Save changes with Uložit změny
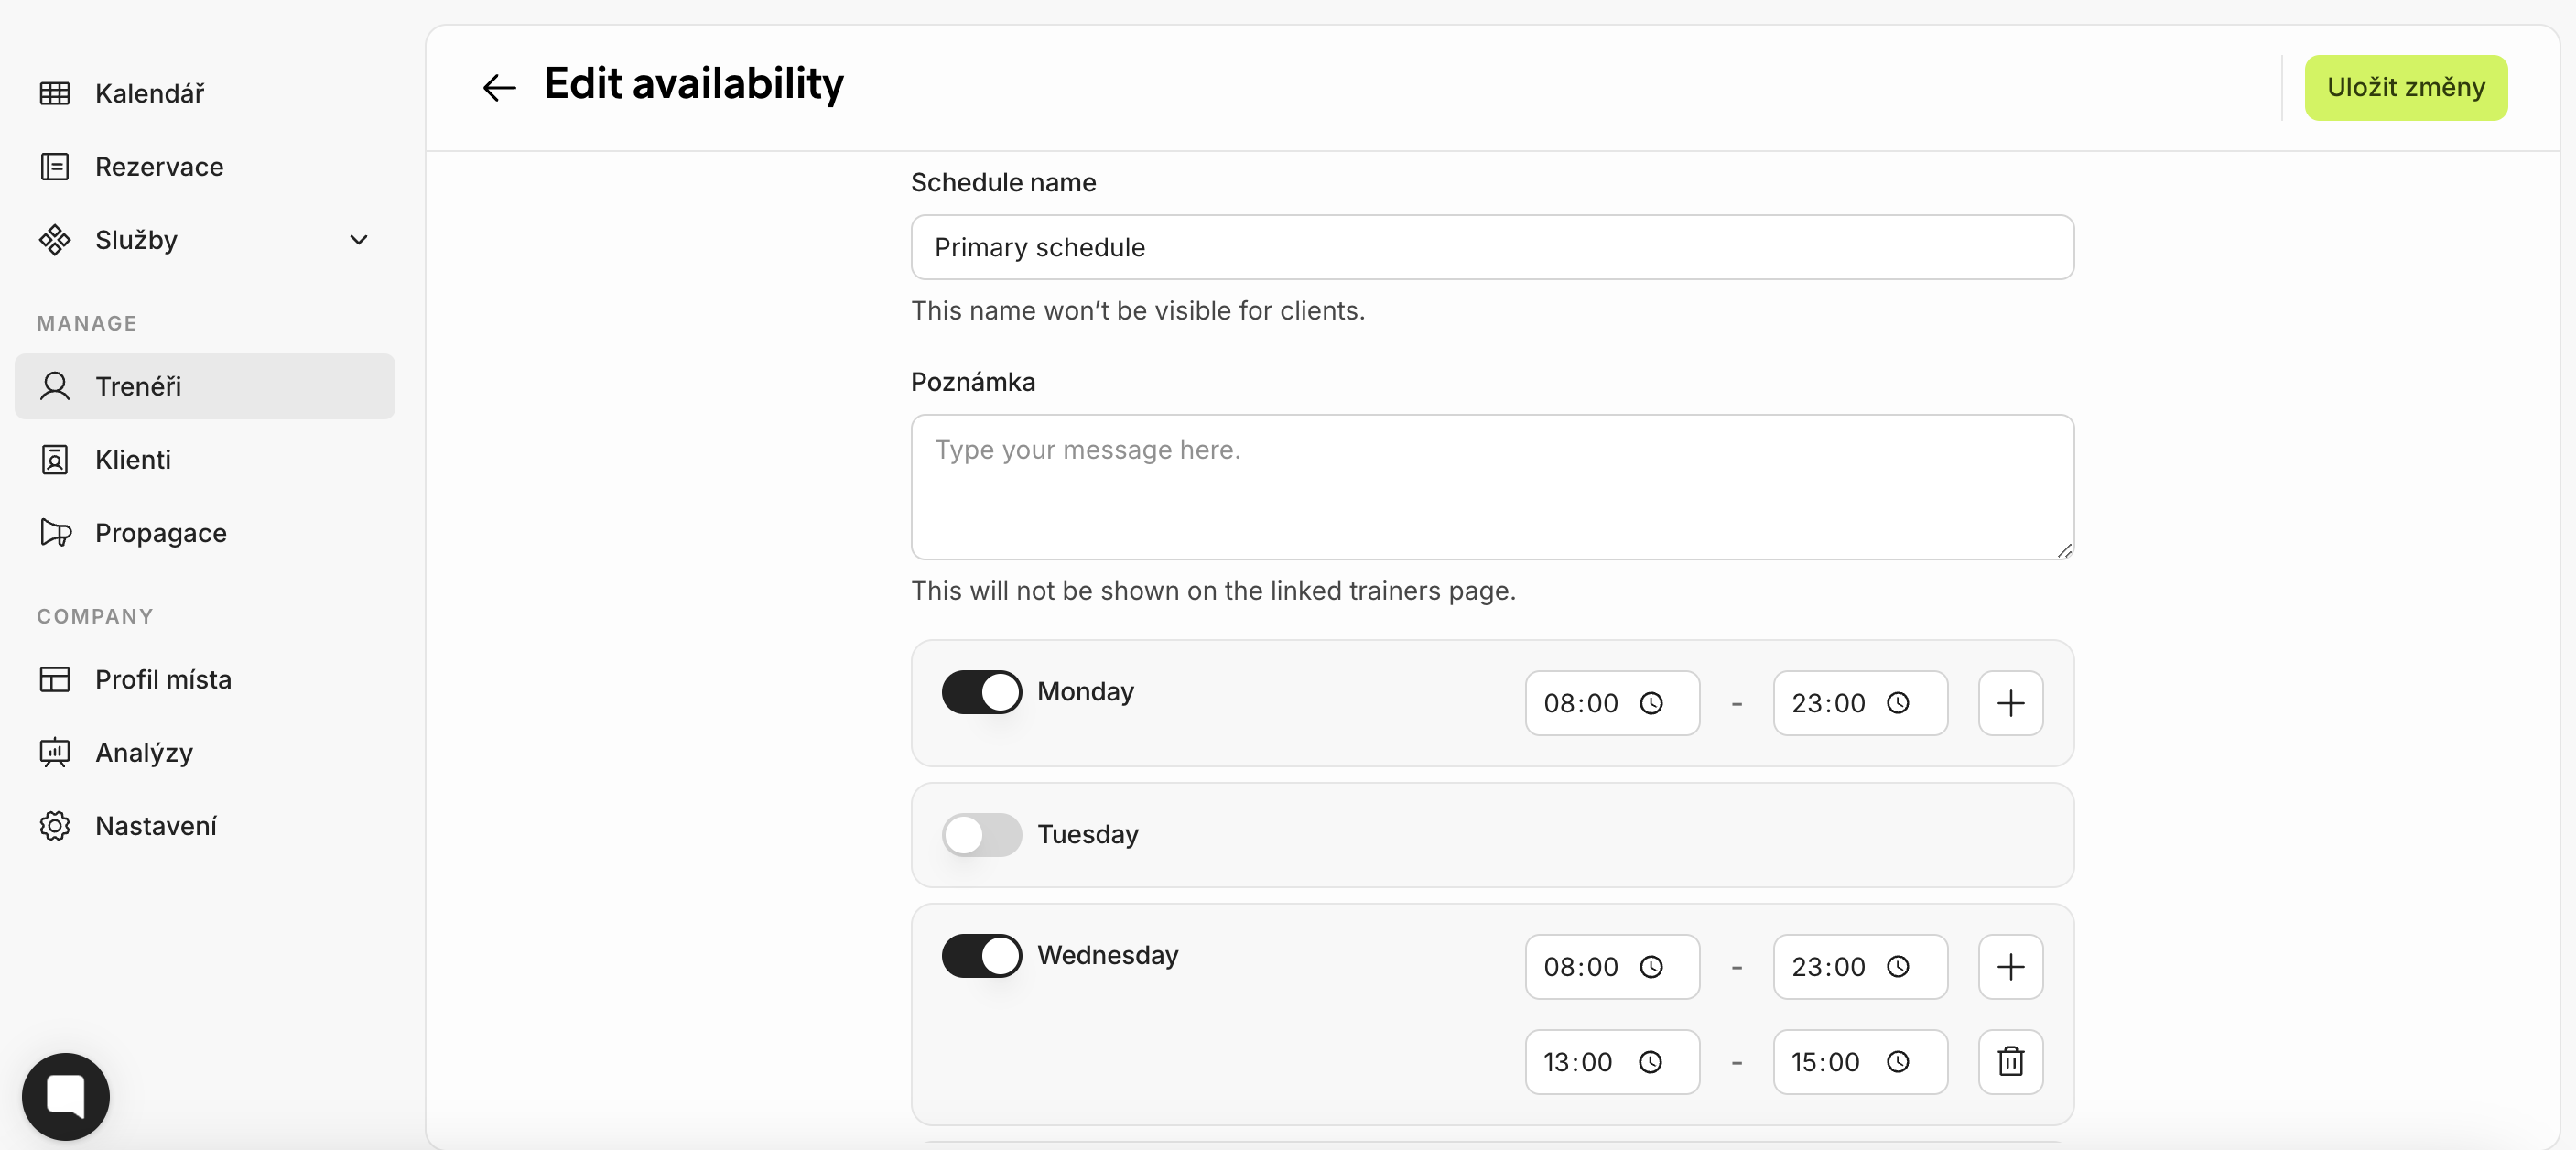 2405,87
